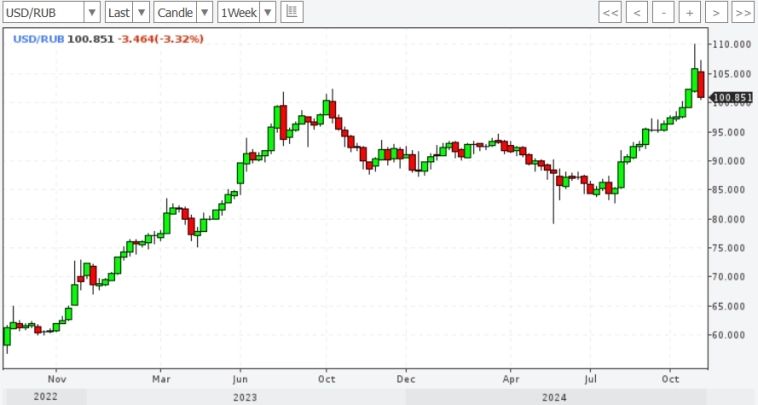Click the USD/RUB symbol input field

(44, 13)
